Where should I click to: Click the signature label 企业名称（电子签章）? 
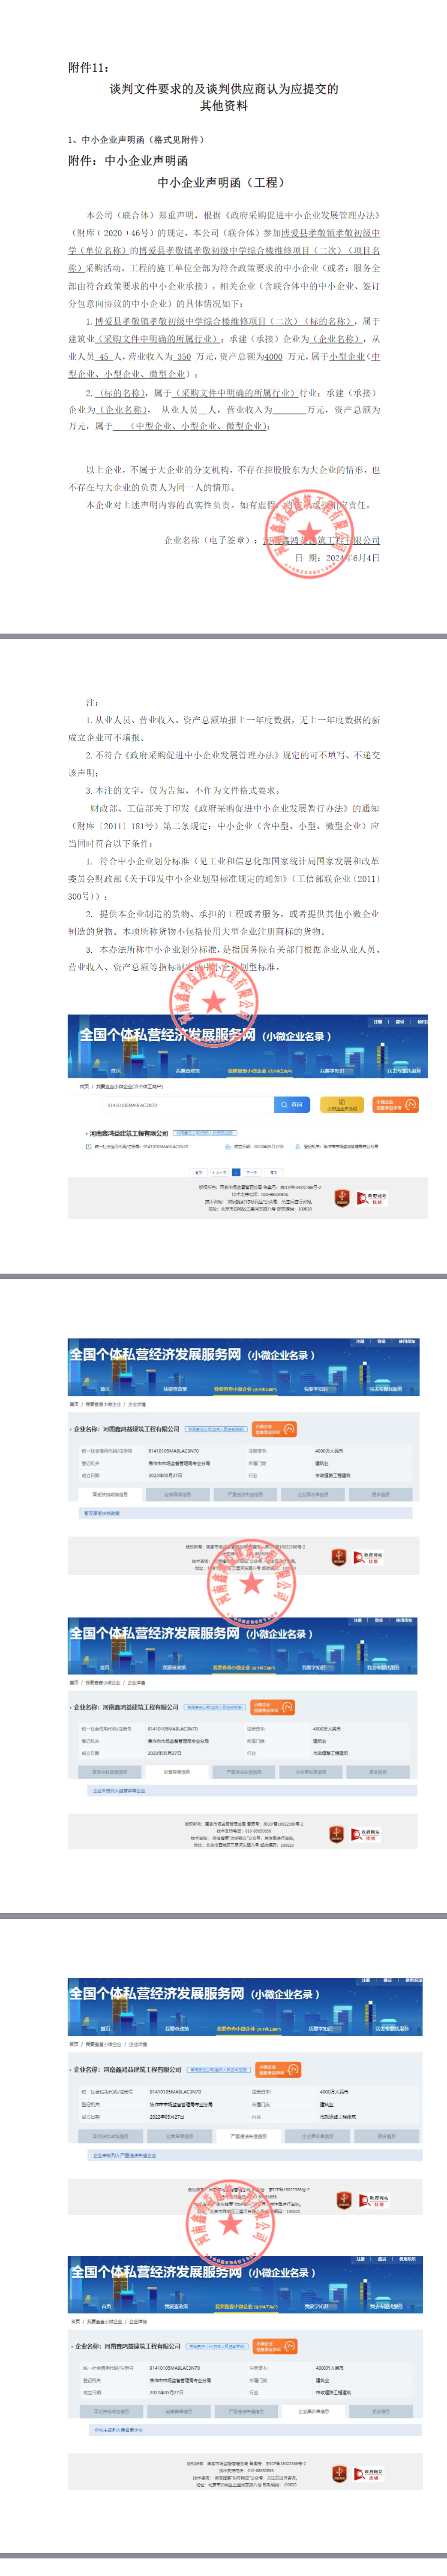tap(210, 540)
